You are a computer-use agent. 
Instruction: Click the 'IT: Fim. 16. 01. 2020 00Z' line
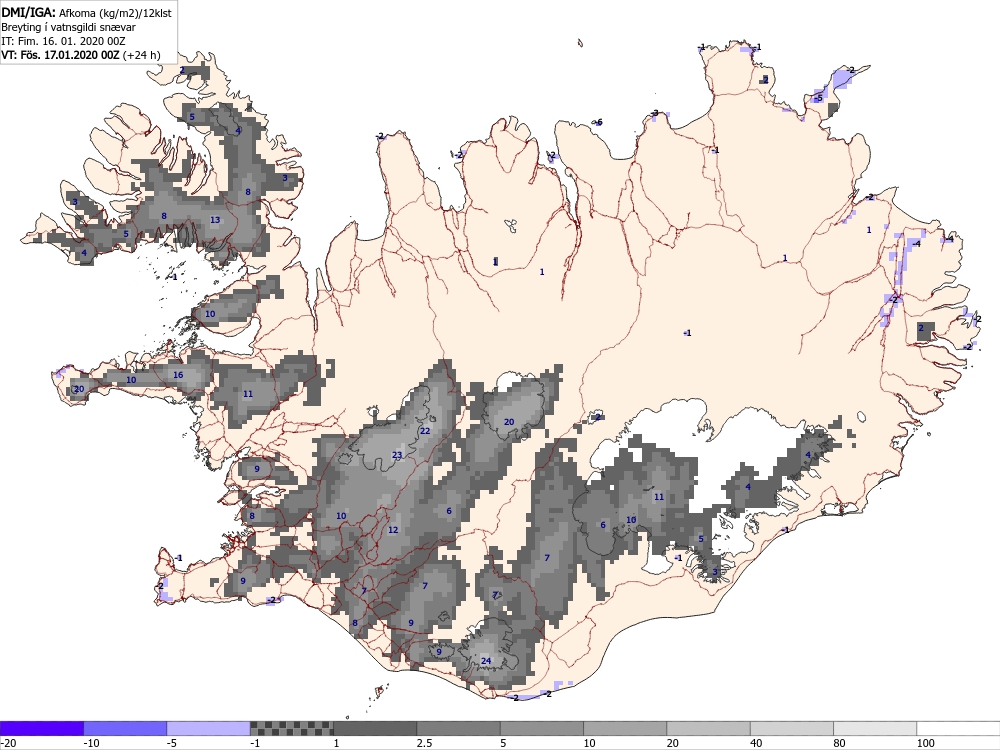pos(63,41)
